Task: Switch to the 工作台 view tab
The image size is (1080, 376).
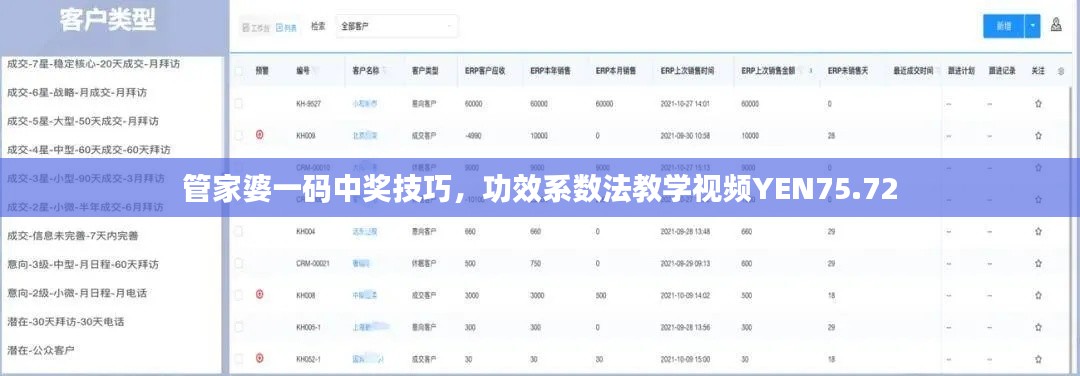Action: (x=256, y=28)
